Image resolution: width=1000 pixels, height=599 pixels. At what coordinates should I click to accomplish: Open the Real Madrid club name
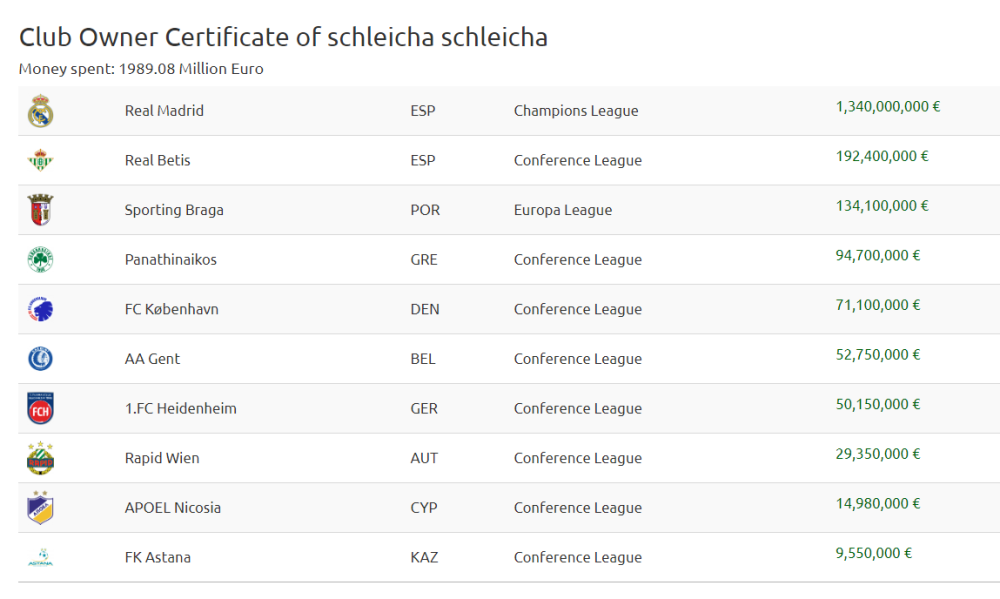coord(164,111)
